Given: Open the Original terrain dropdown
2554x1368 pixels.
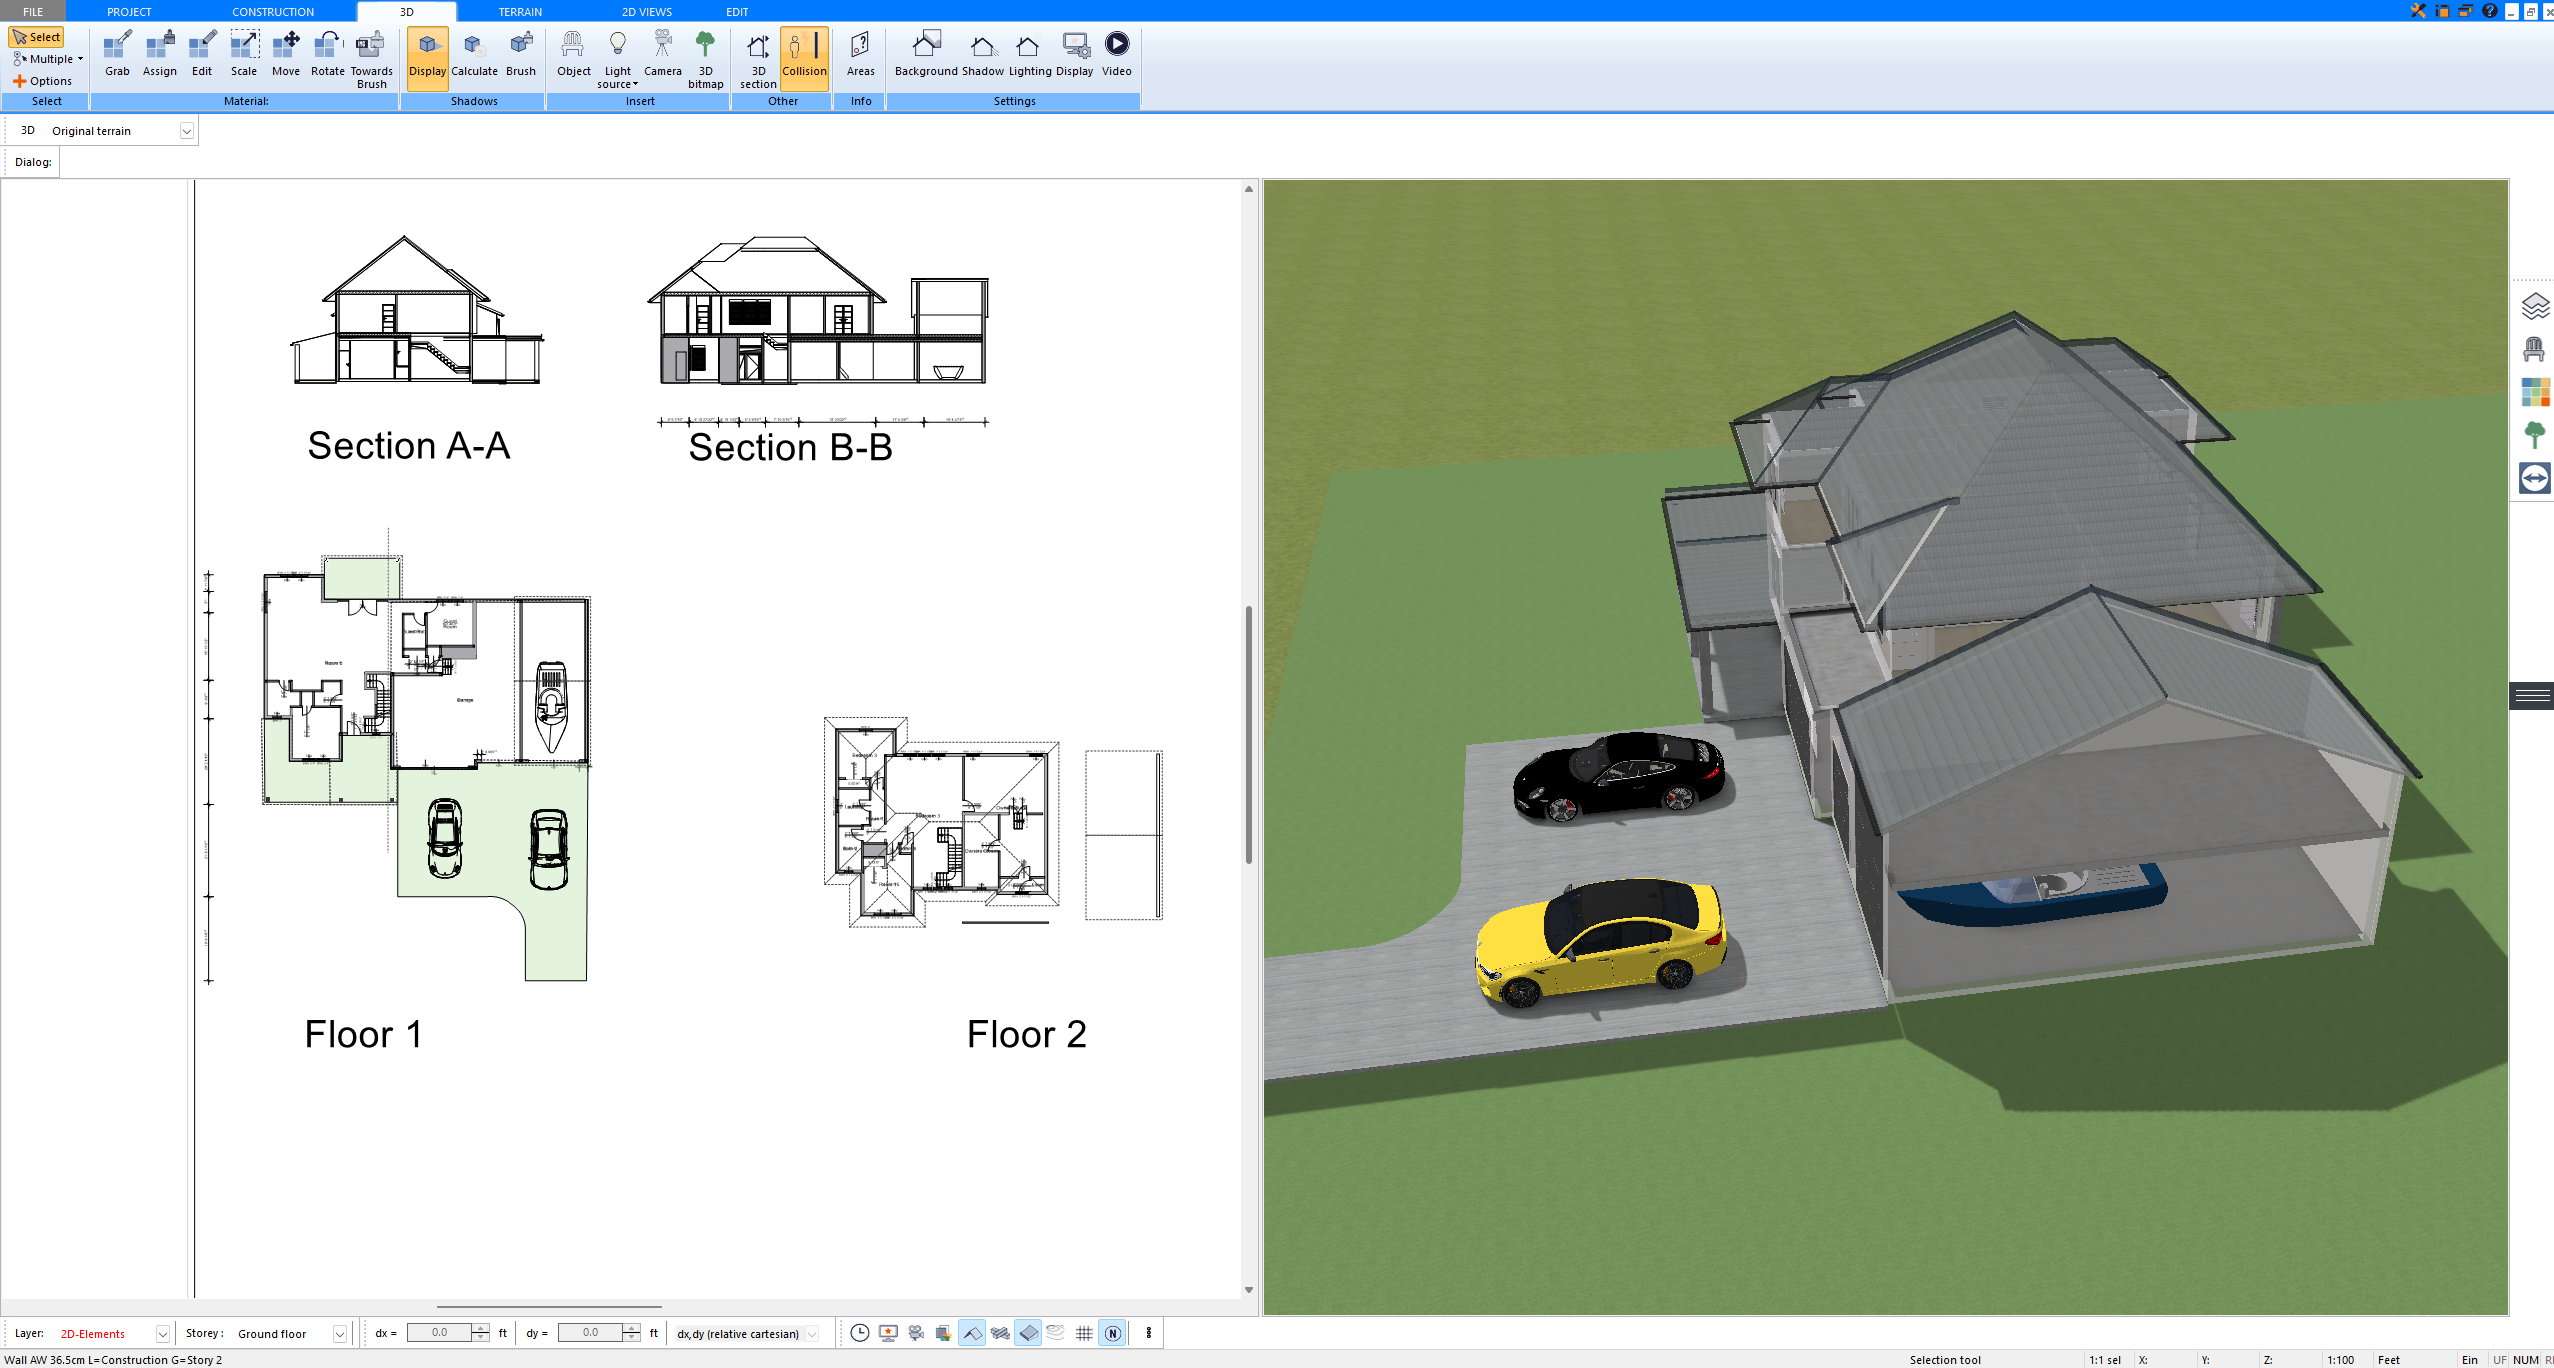Looking at the screenshot, I should pos(188,130).
